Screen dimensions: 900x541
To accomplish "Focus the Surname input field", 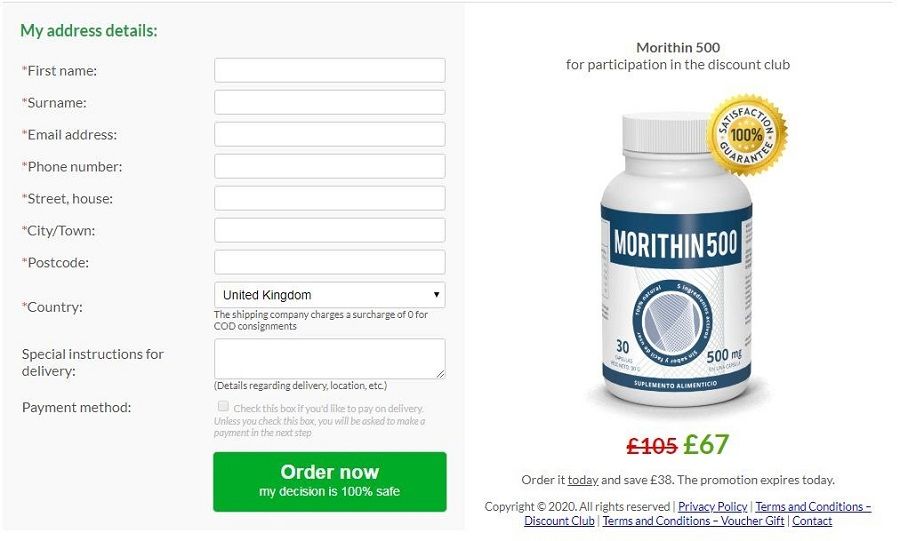I will (x=329, y=102).
